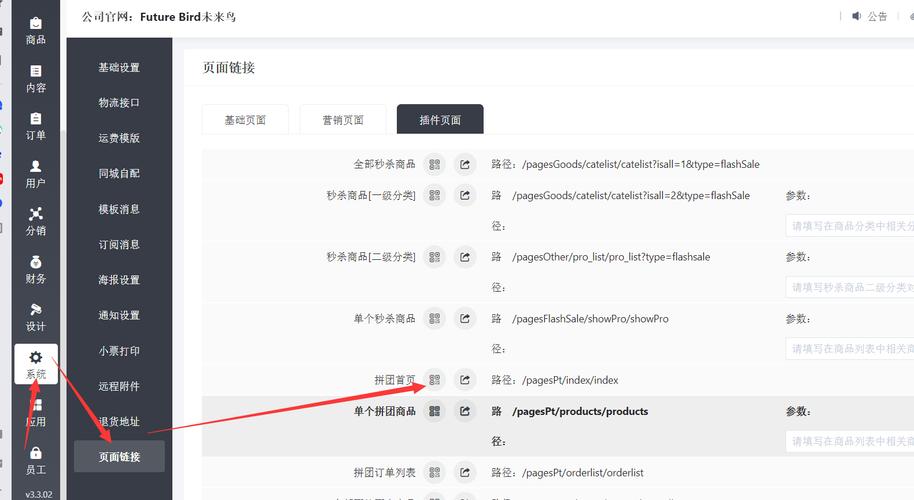Click 单个拼团商品 parameter input field
Viewport: 914px width, 500px height.
click(x=850, y=441)
